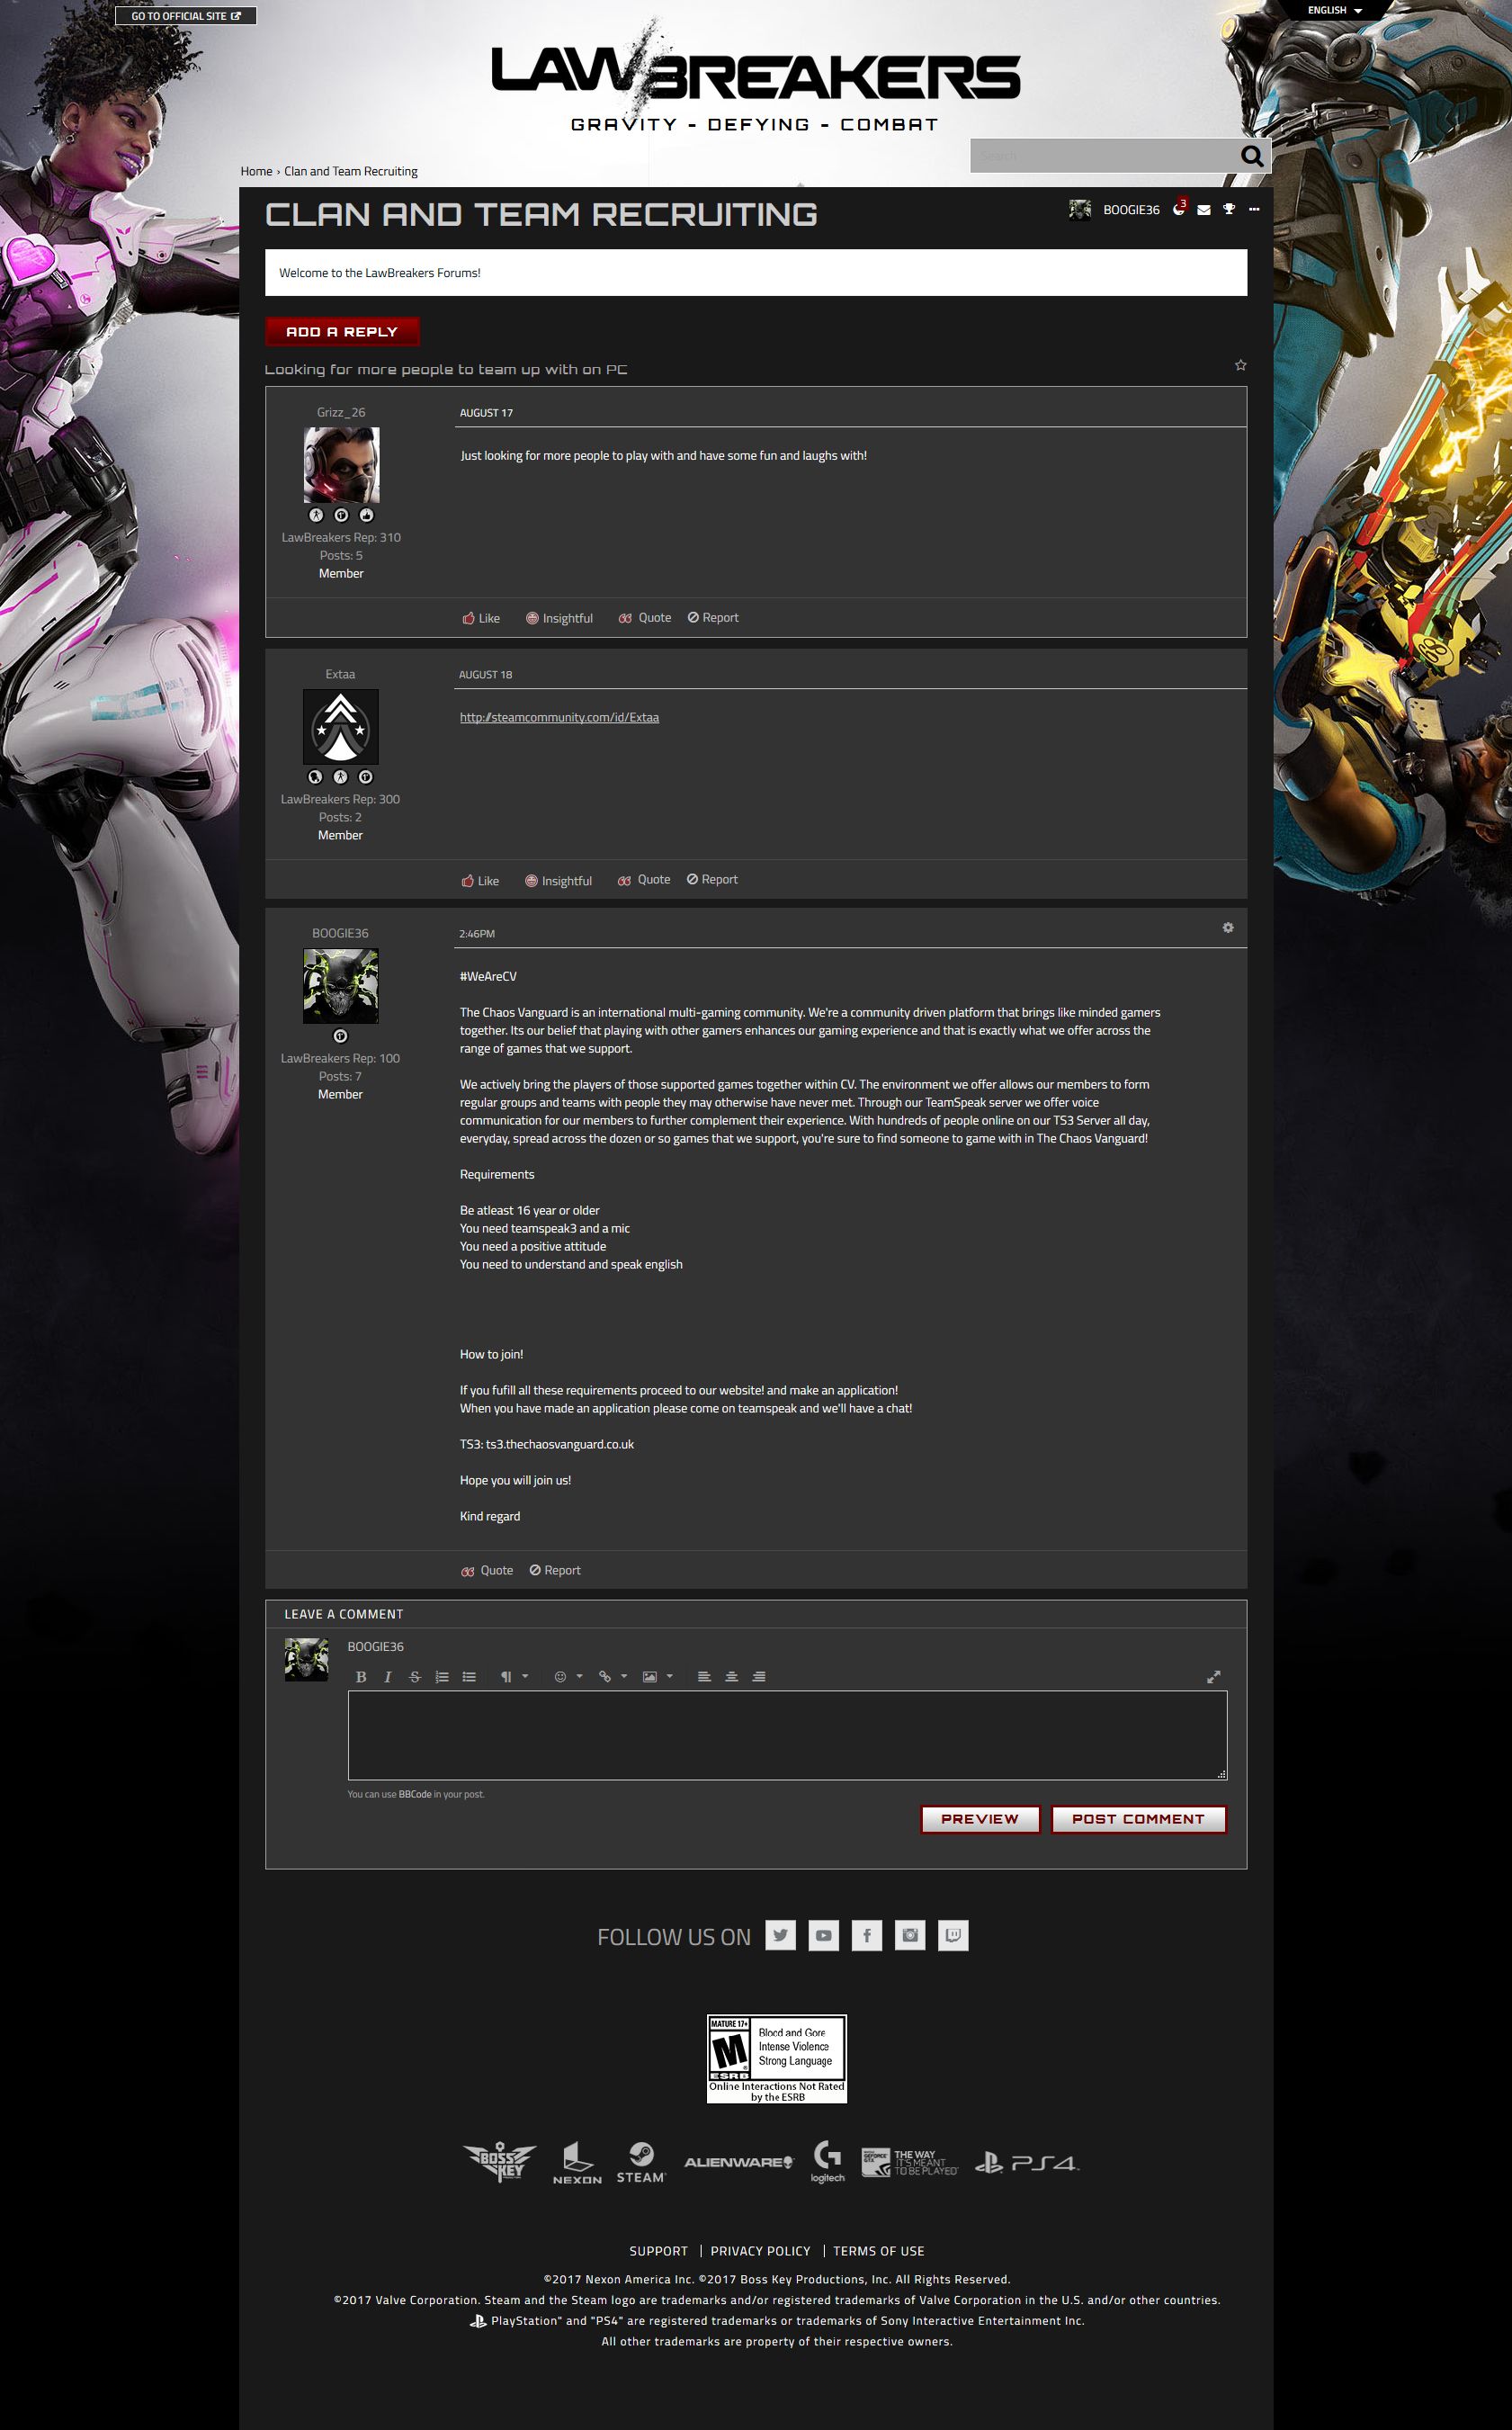Bookmark this discussion with the star
Viewport: 1512px width, 2430px height.
(x=1241, y=365)
